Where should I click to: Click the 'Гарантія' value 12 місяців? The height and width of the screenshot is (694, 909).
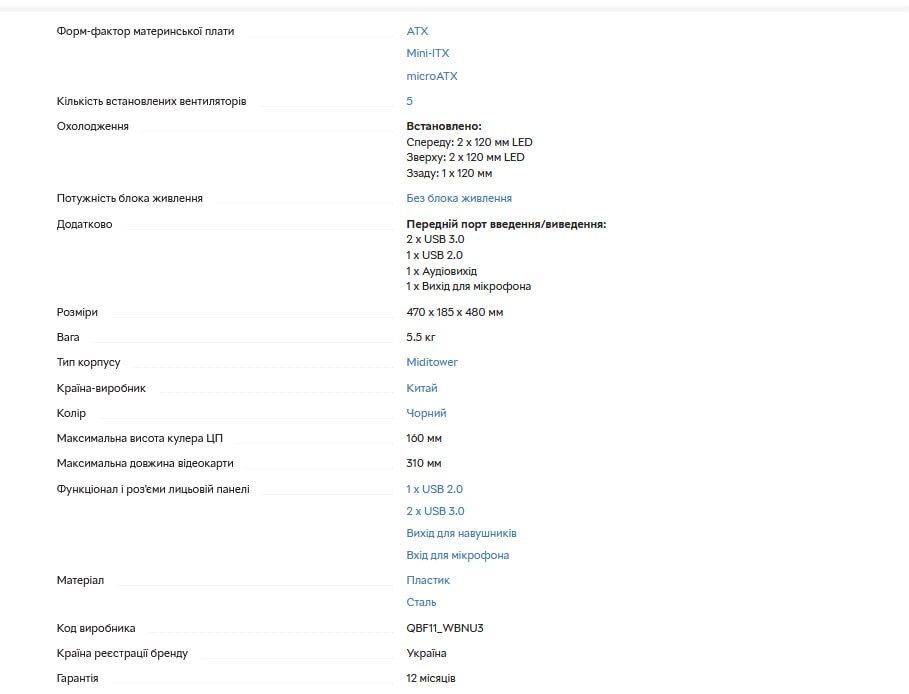(431, 678)
